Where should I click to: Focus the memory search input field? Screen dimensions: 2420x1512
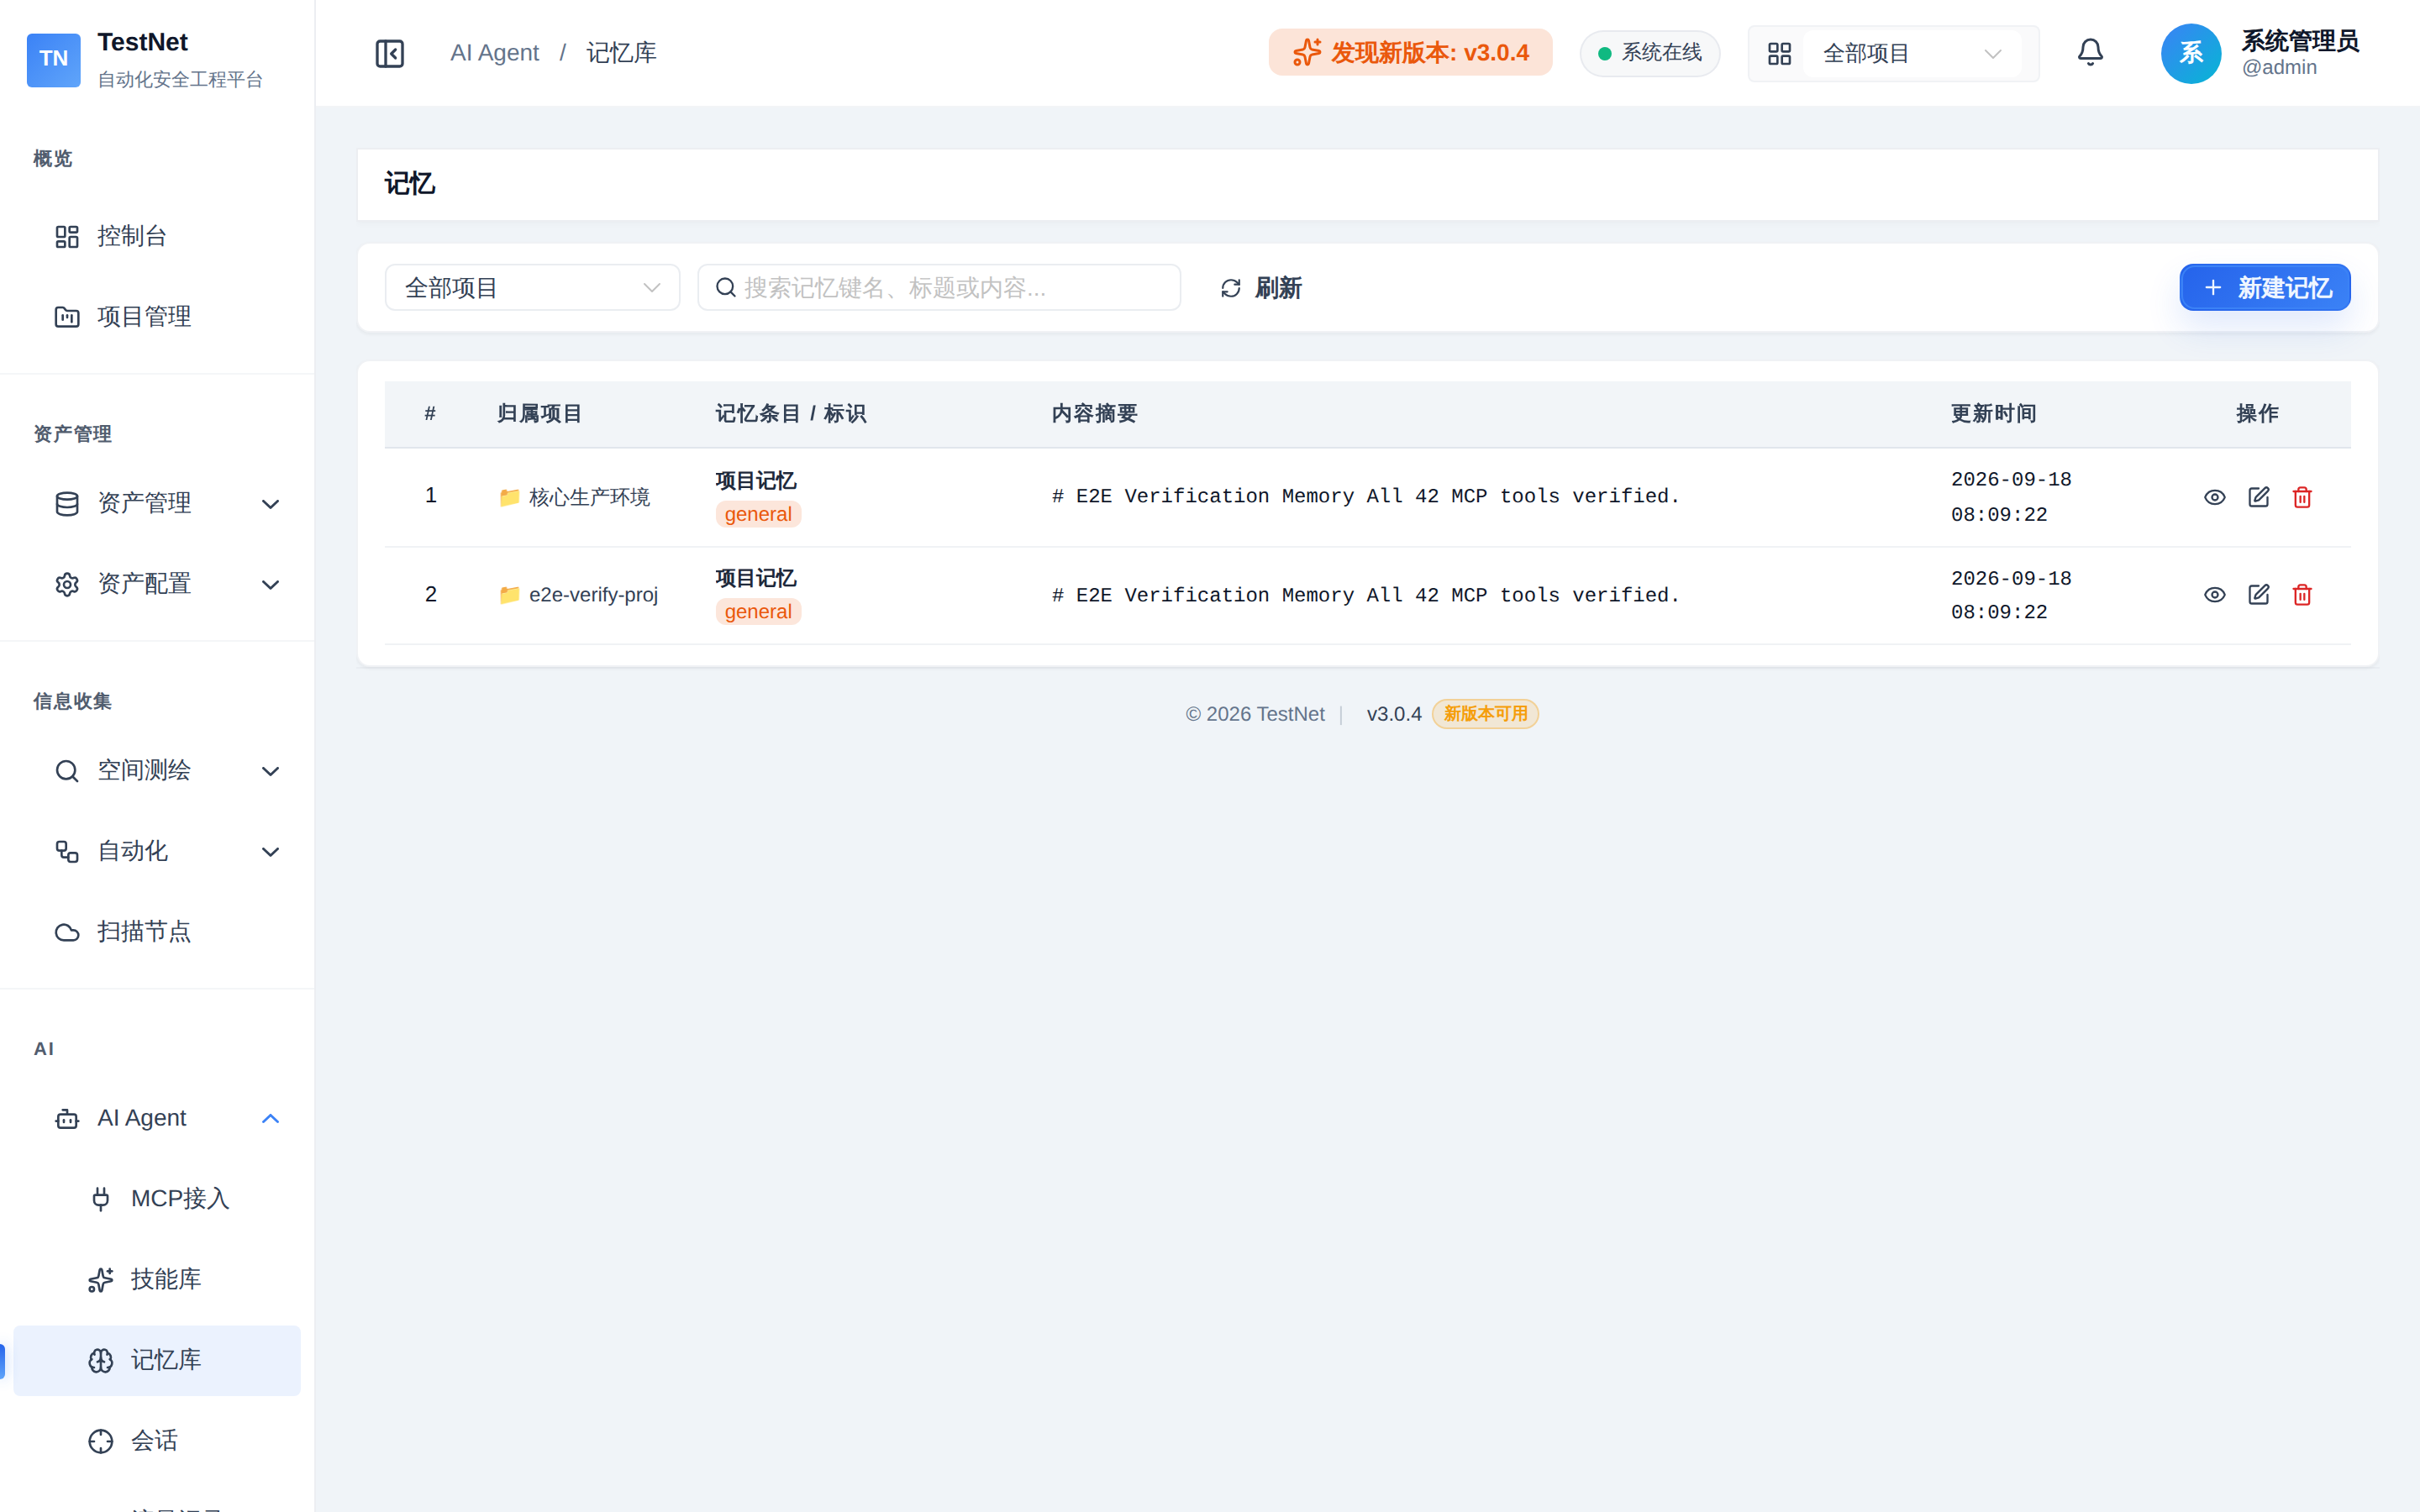[938, 288]
